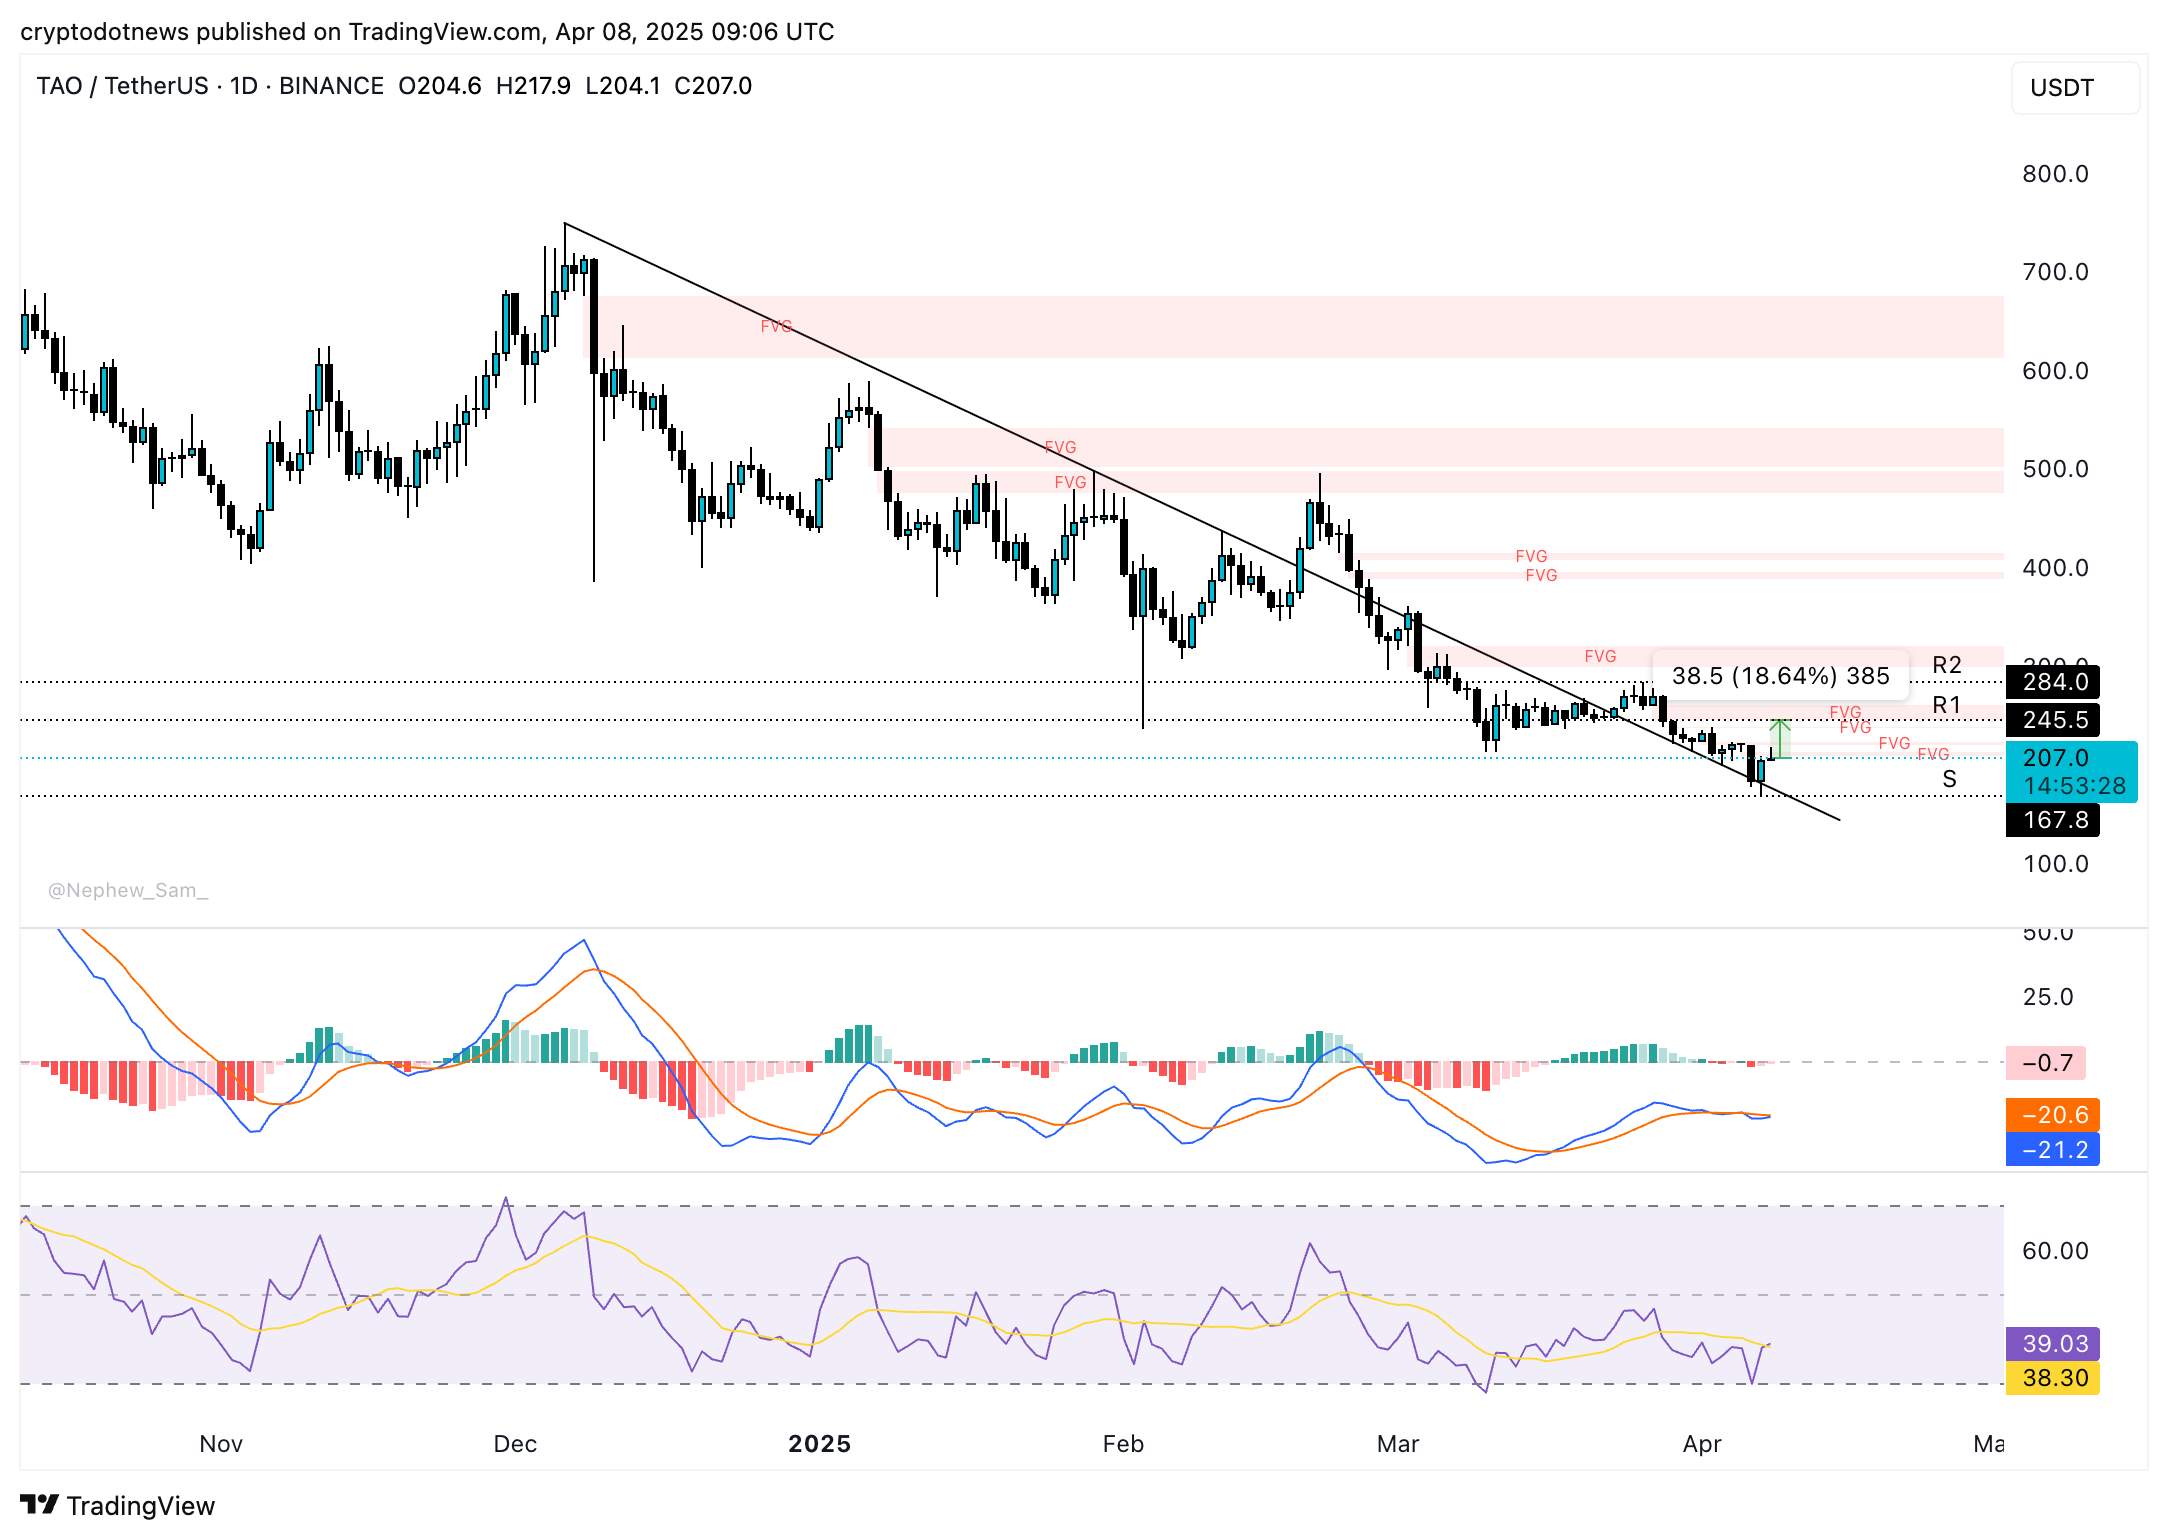Click the @Nephew_Sam_ watermark text
The image size is (2168, 1540).
(x=128, y=890)
